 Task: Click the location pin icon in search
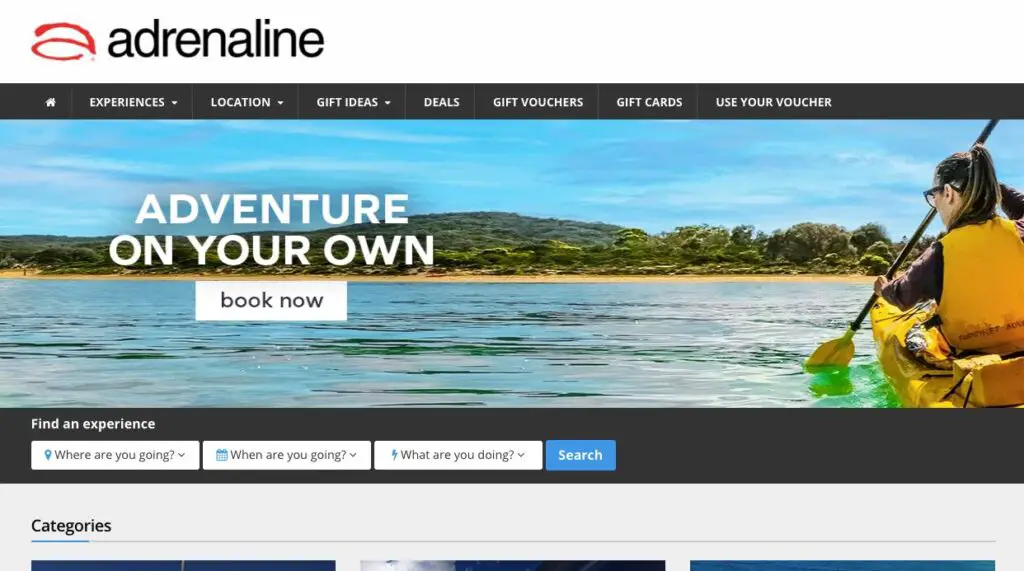48,455
